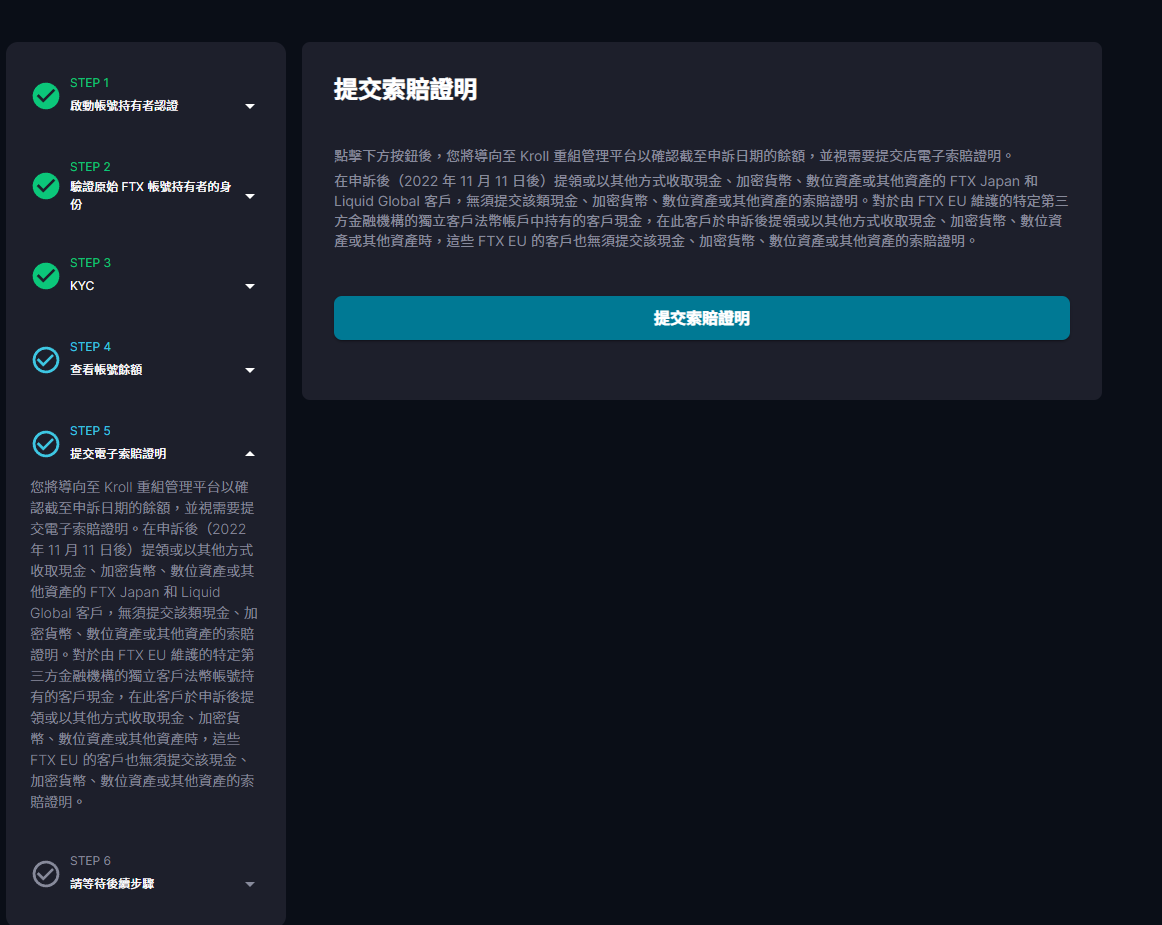Image resolution: width=1162 pixels, height=925 pixels.
Task: Click the STEP 5 label text
Action: pos(90,431)
